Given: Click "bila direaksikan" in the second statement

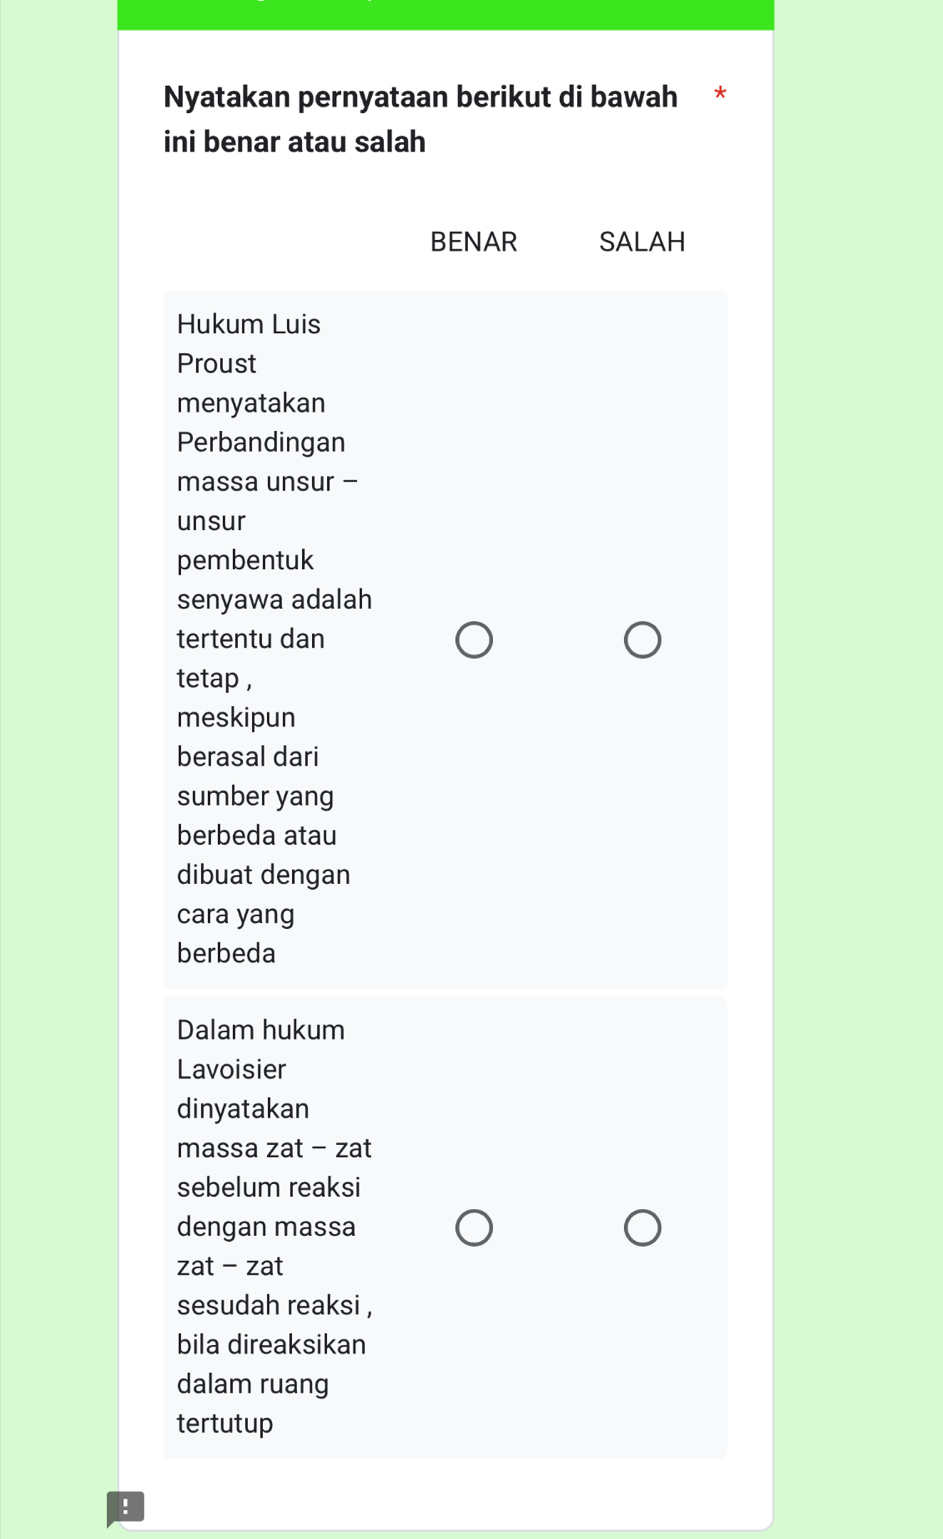Looking at the screenshot, I should (271, 1344).
